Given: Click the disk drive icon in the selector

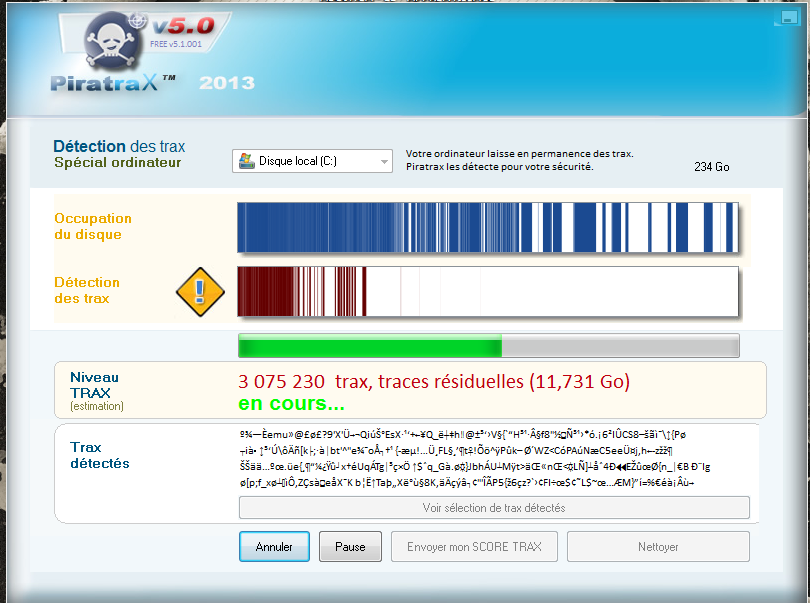Looking at the screenshot, I should coord(246,161).
